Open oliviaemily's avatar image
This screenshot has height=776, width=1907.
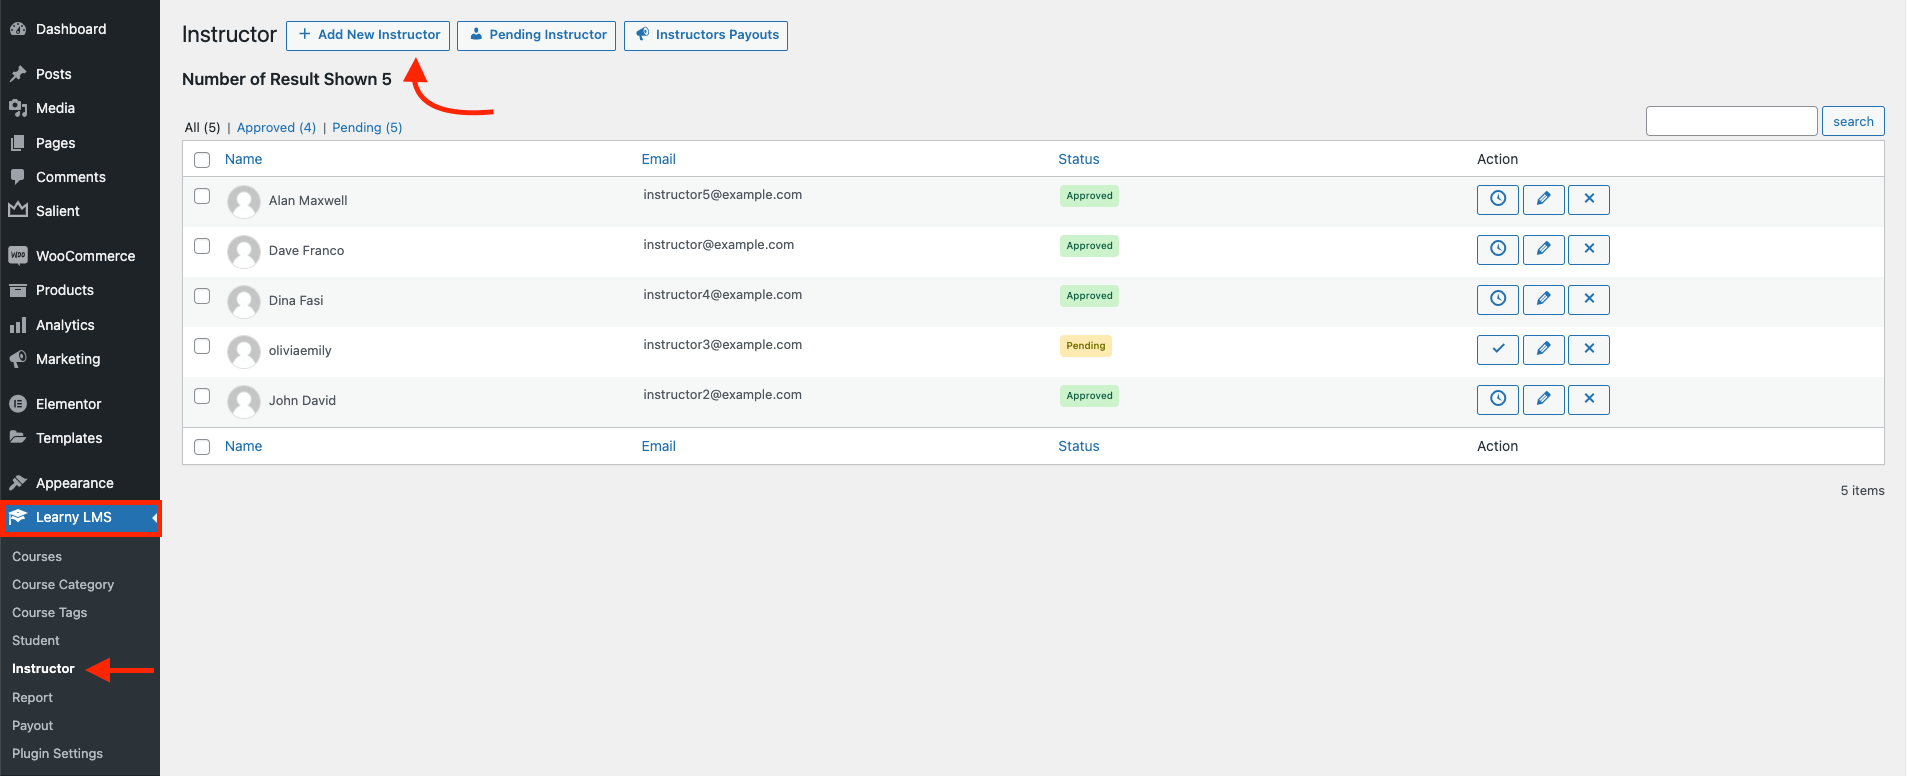click(244, 352)
